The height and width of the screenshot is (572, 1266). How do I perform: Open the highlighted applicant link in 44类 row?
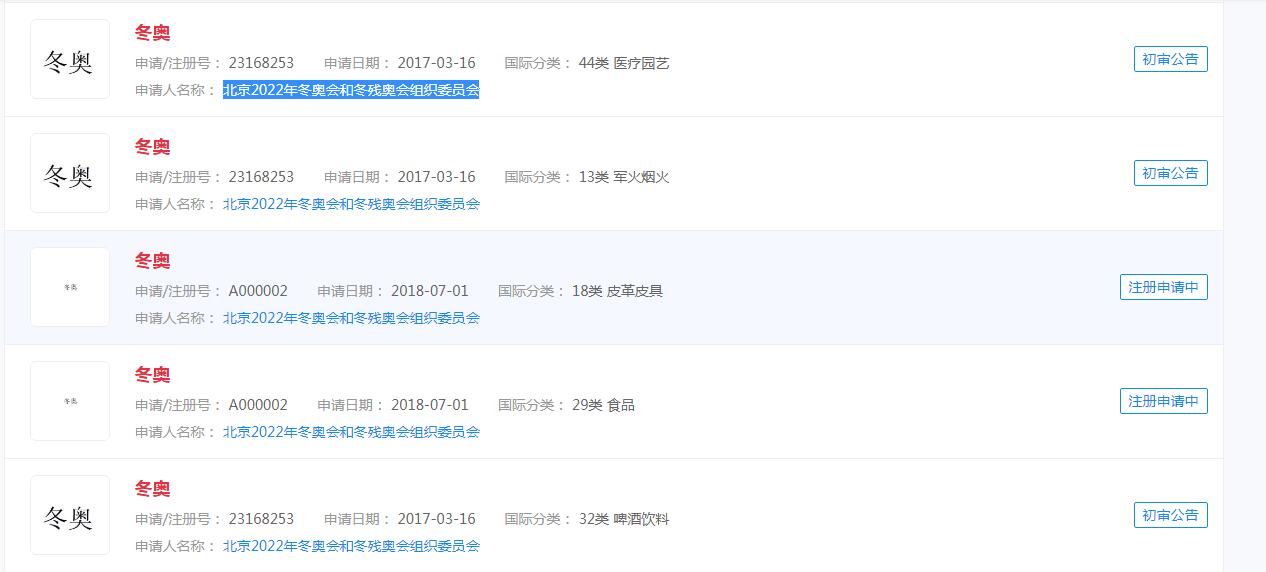351,90
